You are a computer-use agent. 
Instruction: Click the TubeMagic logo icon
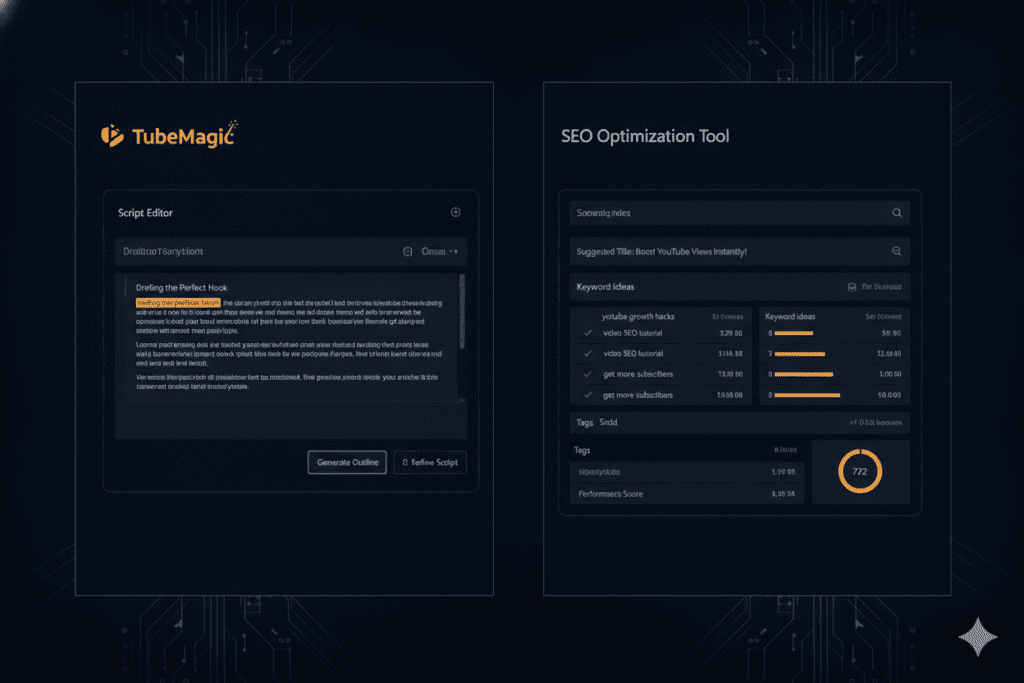tap(112, 136)
